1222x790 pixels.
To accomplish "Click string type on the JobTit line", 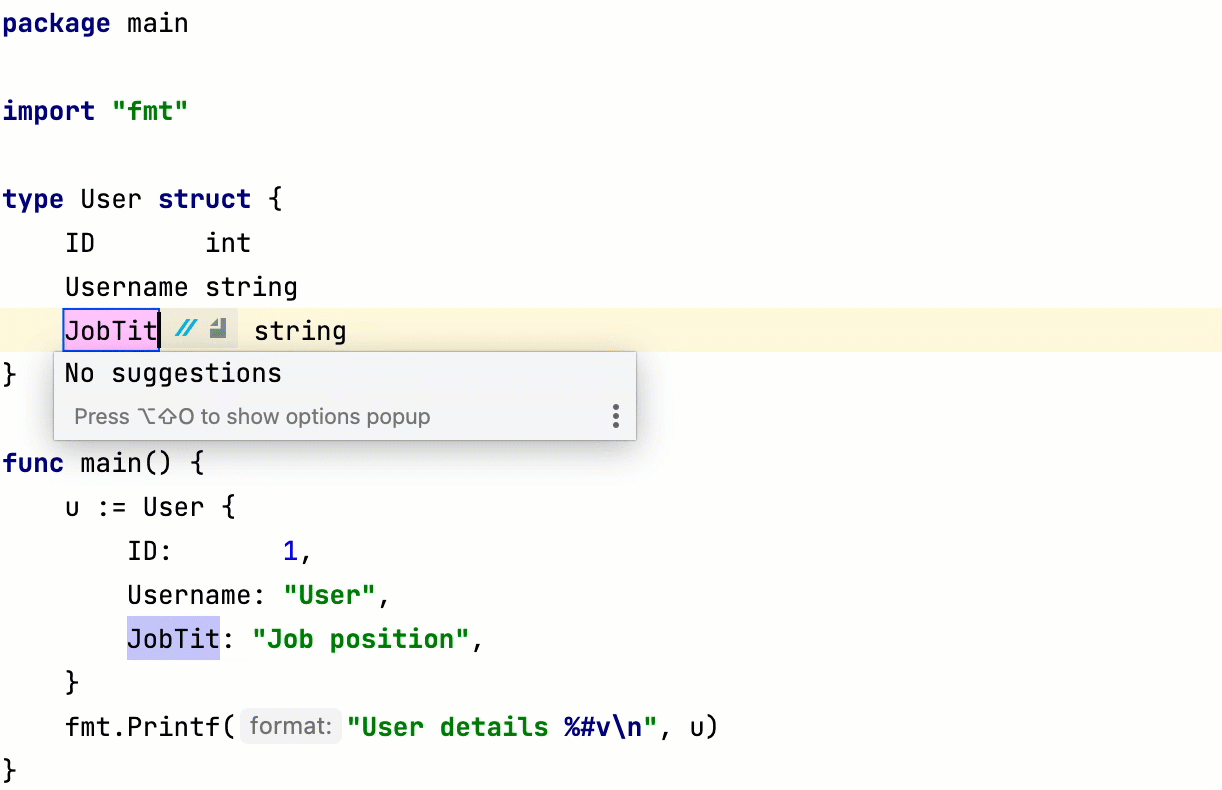I will click(300, 331).
